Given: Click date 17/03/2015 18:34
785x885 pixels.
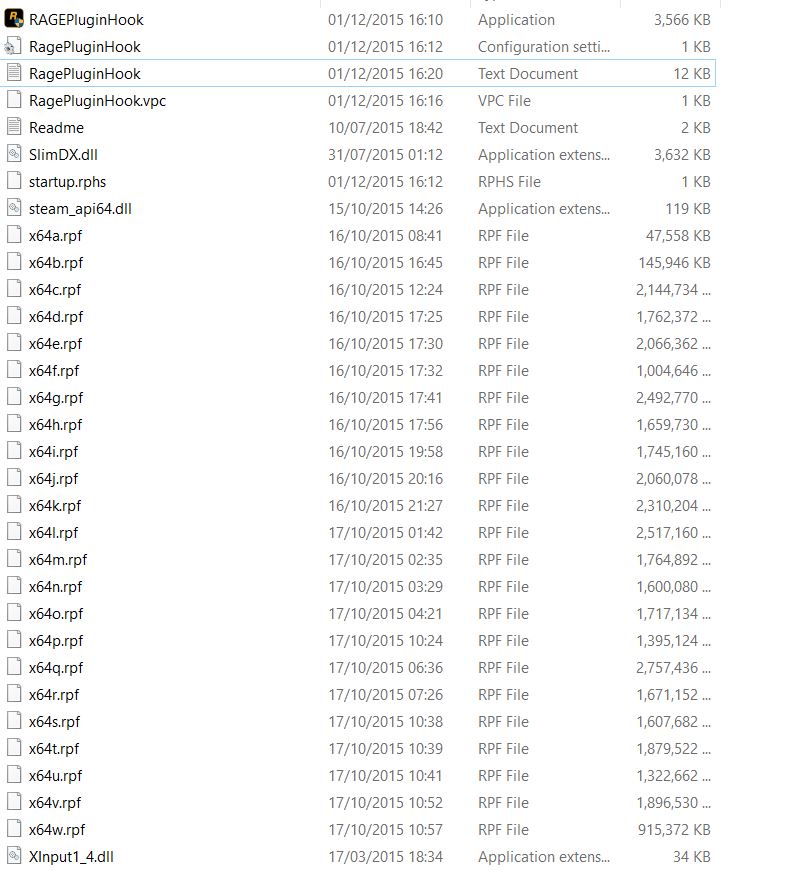Looking at the screenshot, I should [385, 857].
